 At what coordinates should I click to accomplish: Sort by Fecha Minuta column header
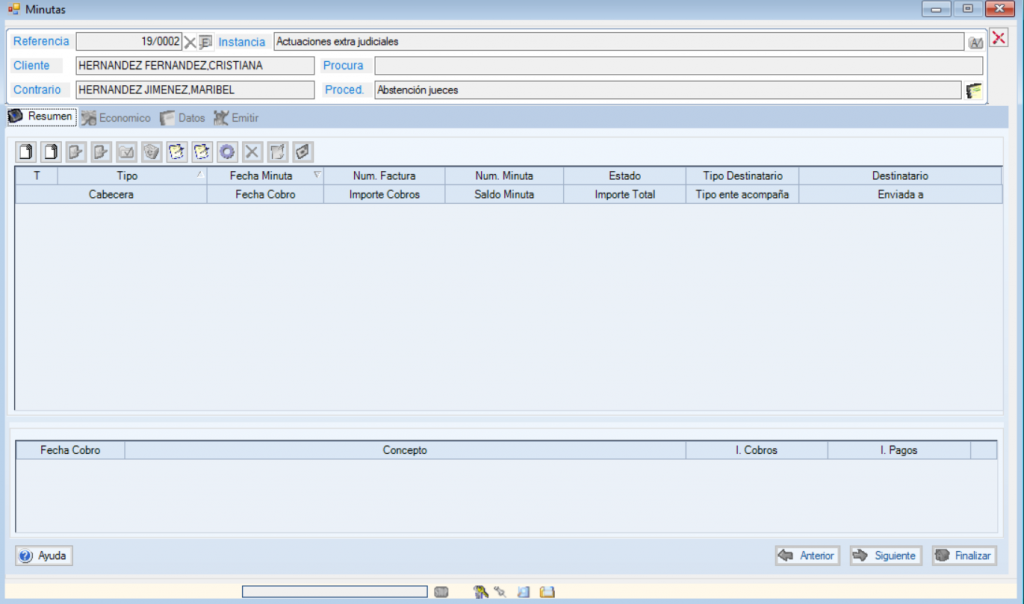click(x=260, y=175)
